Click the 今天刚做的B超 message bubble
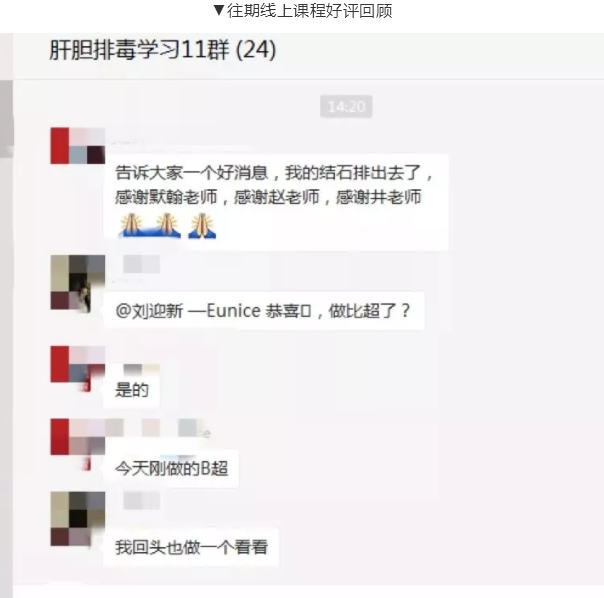The width and height of the screenshot is (604, 598). coord(171,469)
